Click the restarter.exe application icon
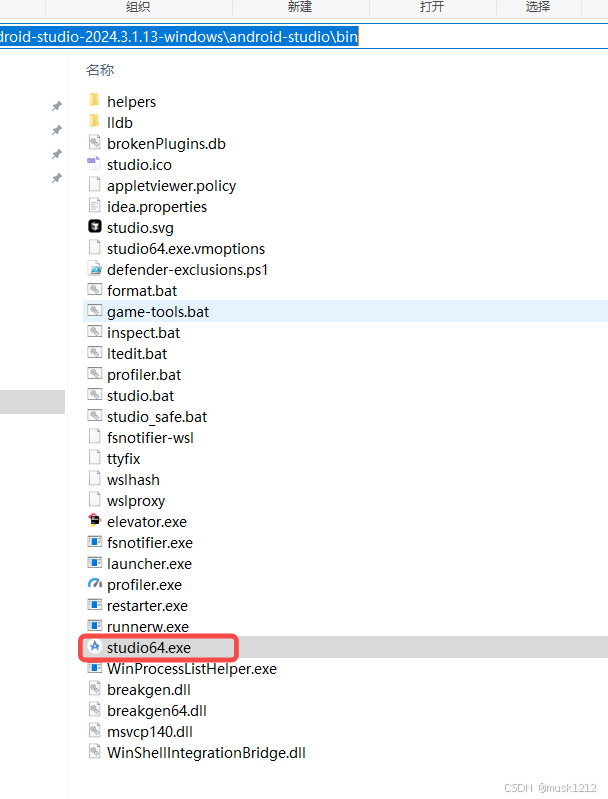Image resolution: width=608 pixels, height=799 pixels. (94, 604)
